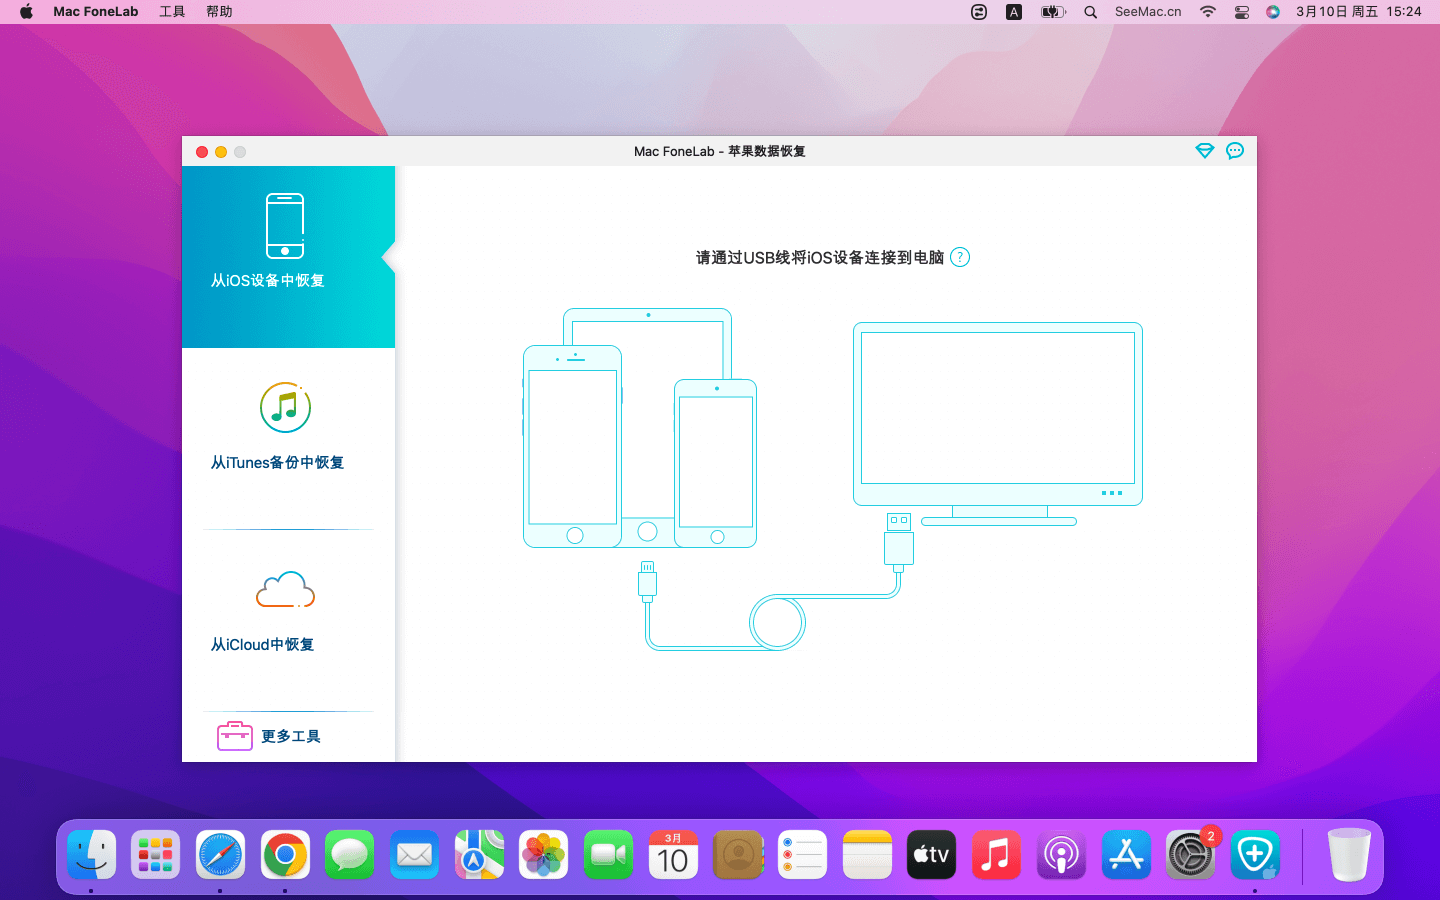Screen dimensions: 1440x900
Task: Open Spotlight search in menu bar
Action: coord(1090,12)
